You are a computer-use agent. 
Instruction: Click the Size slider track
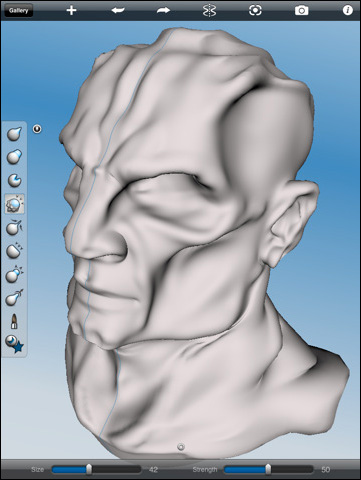click(97, 470)
